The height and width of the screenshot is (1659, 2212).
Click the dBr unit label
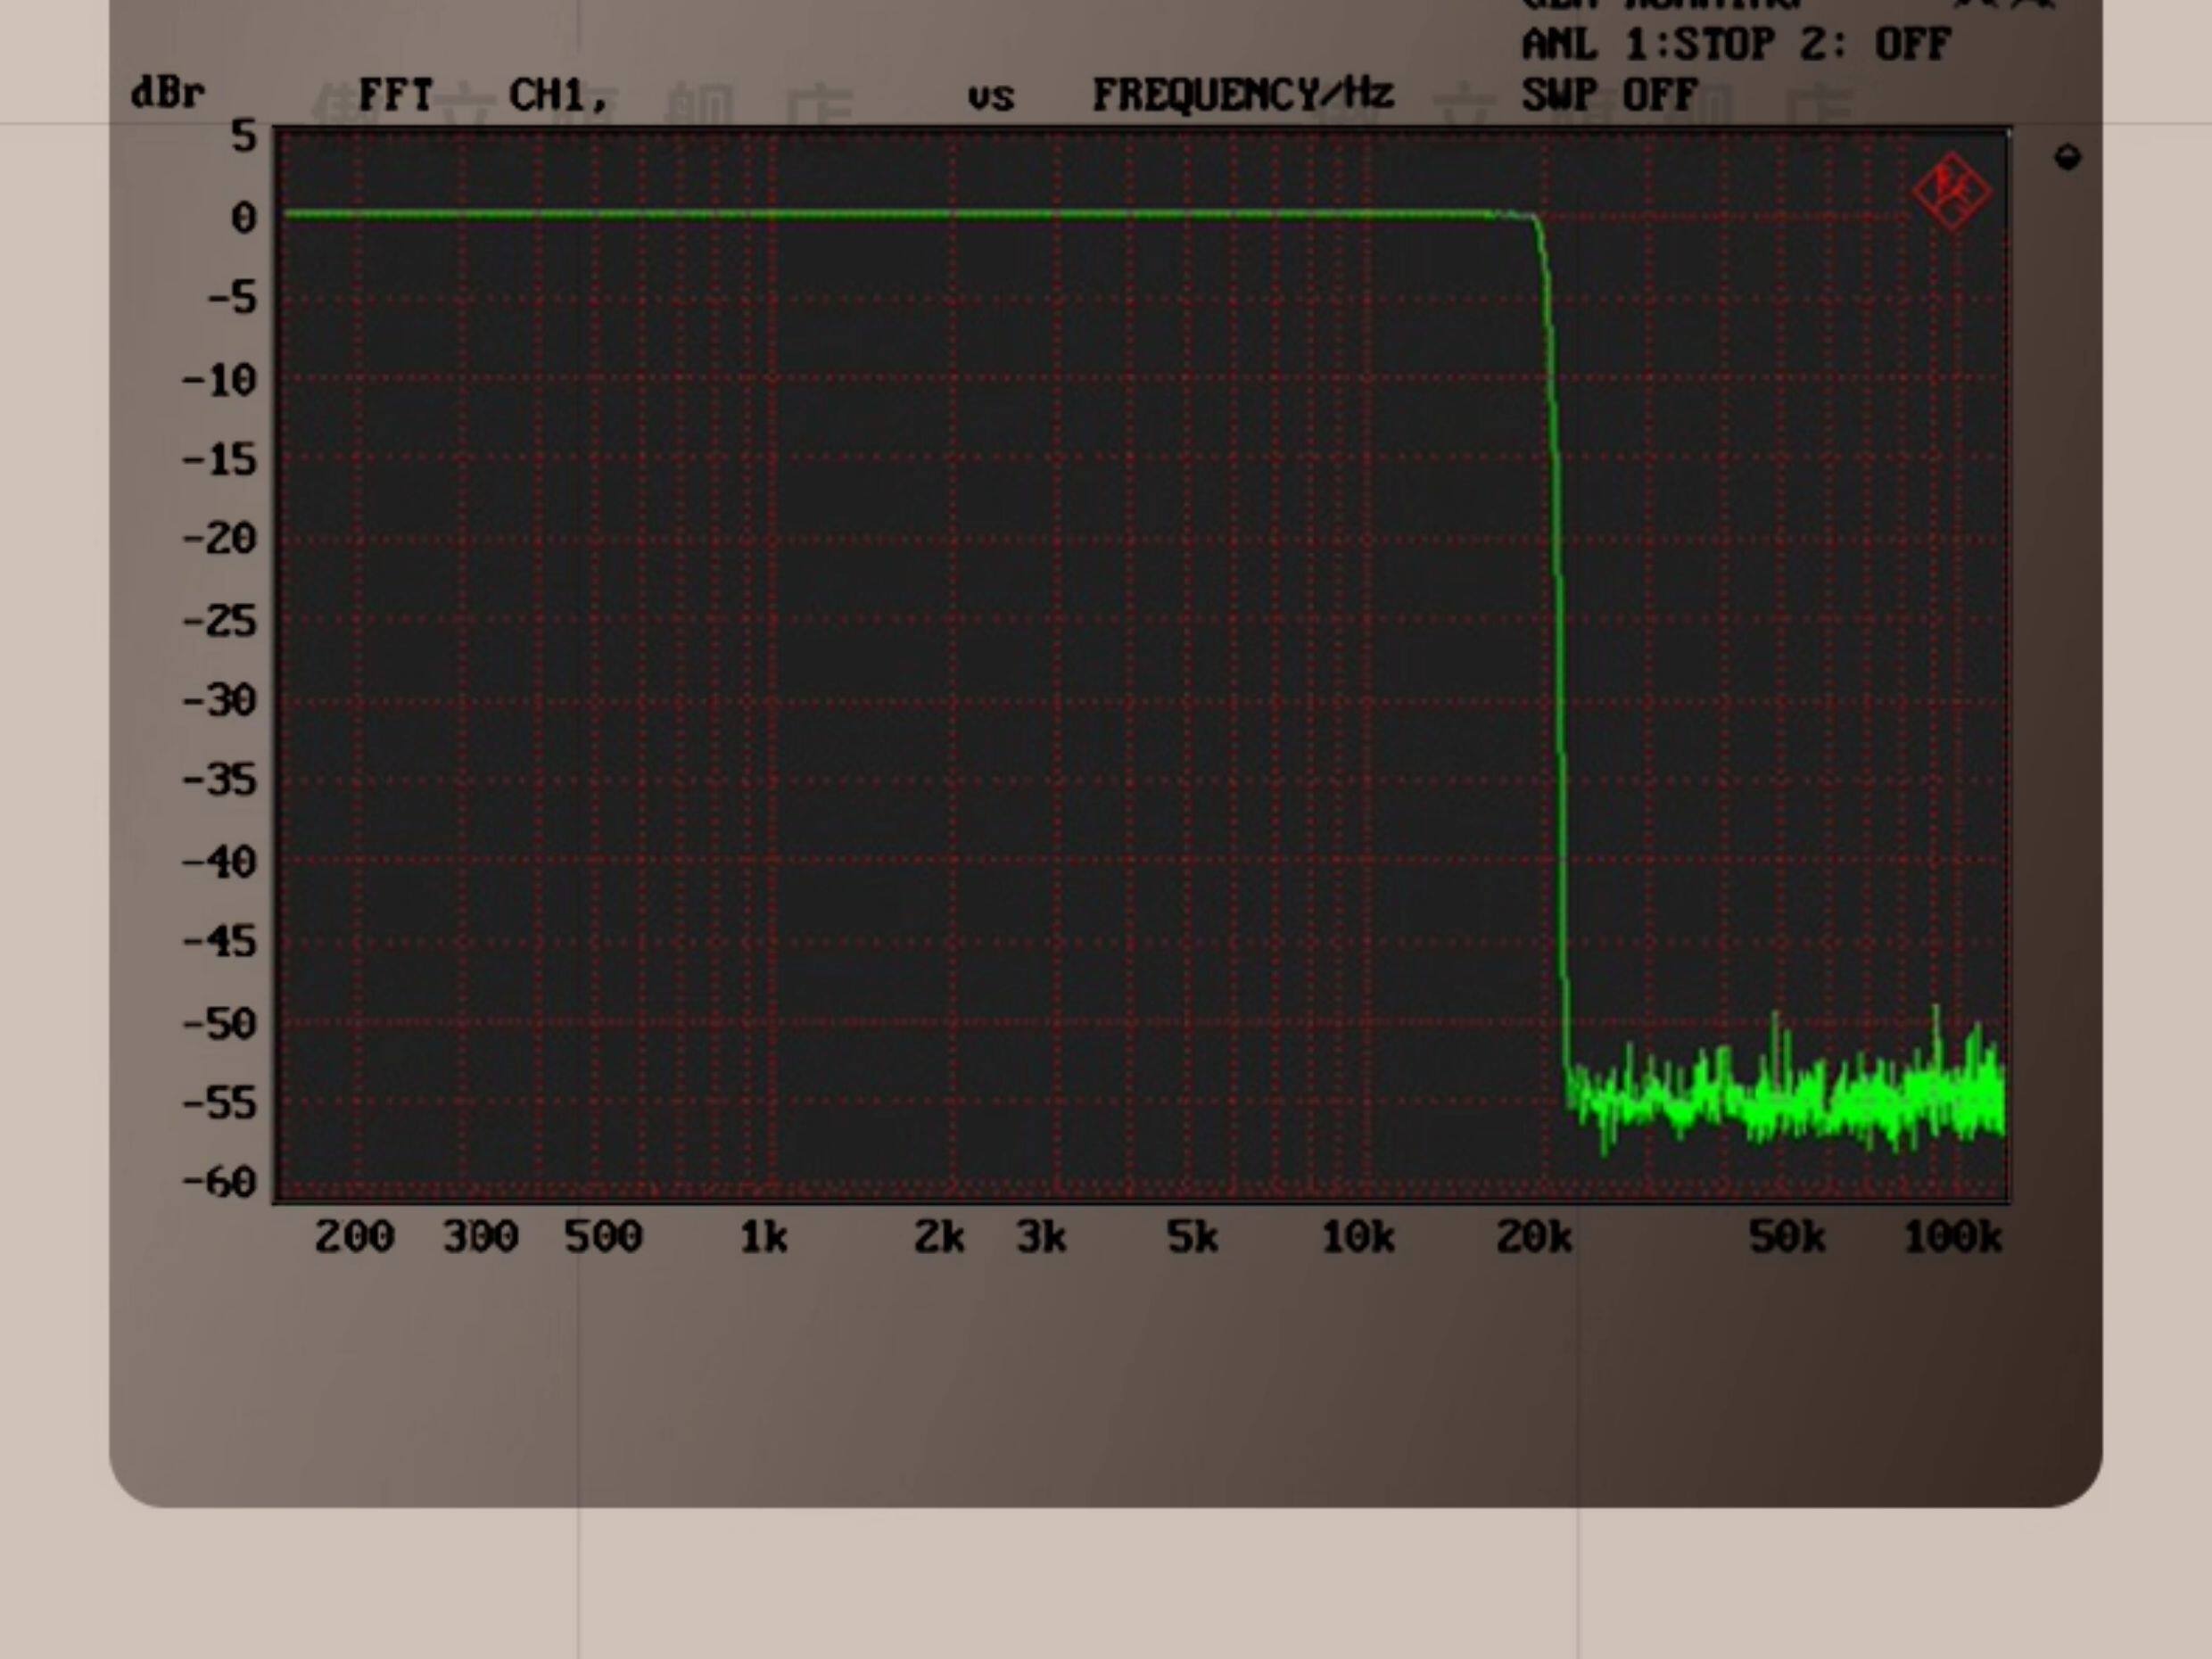(167, 94)
